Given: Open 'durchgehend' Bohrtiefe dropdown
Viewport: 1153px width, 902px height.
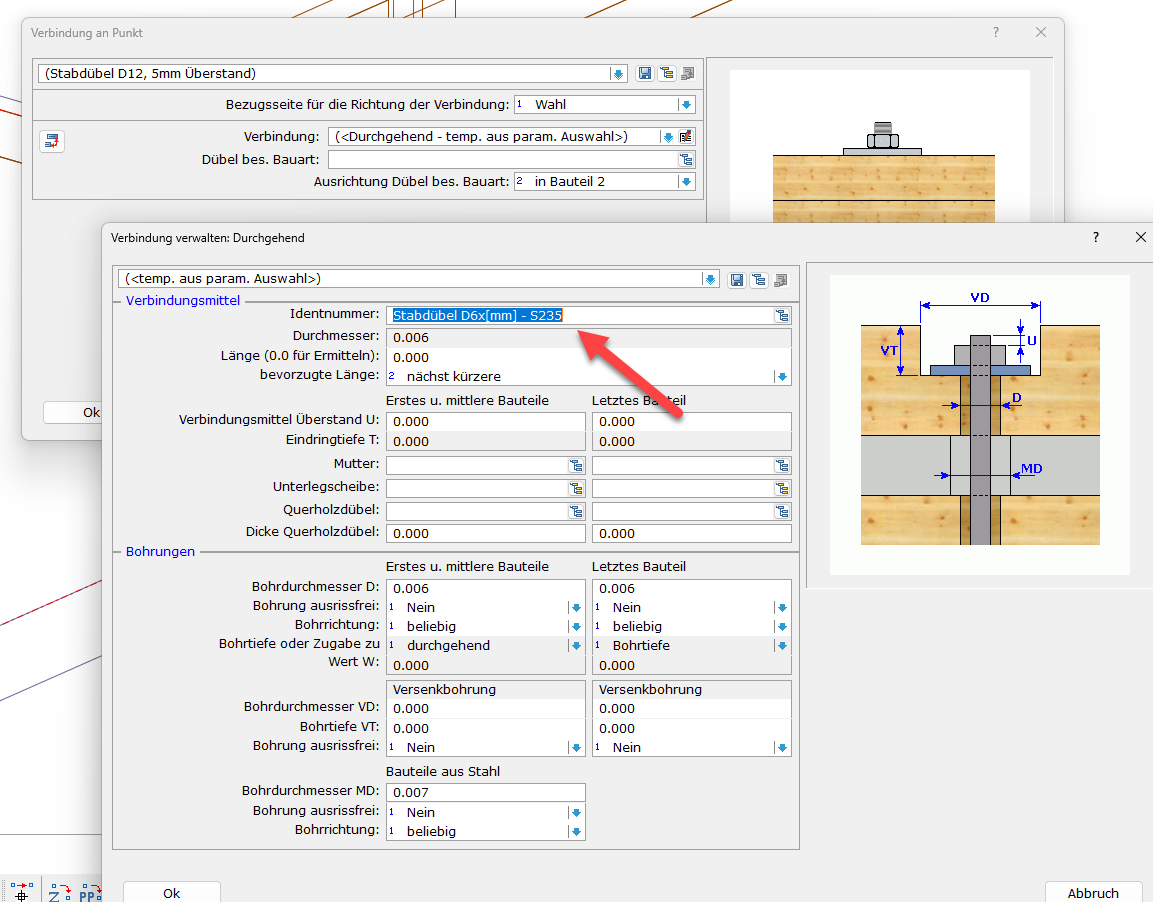Looking at the screenshot, I should click(576, 646).
